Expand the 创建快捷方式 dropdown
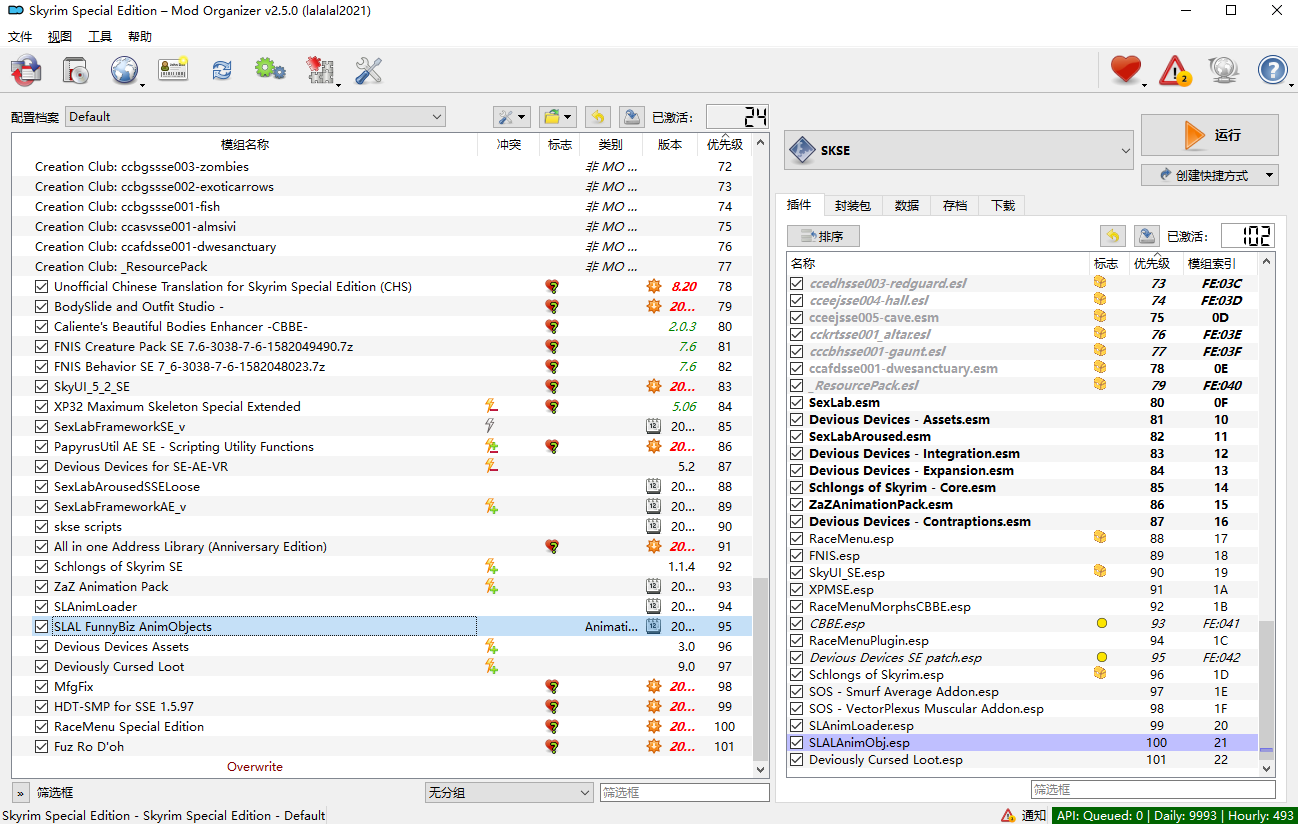Image resolution: width=1298 pixels, height=824 pixels. click(x=1210, y=175)
